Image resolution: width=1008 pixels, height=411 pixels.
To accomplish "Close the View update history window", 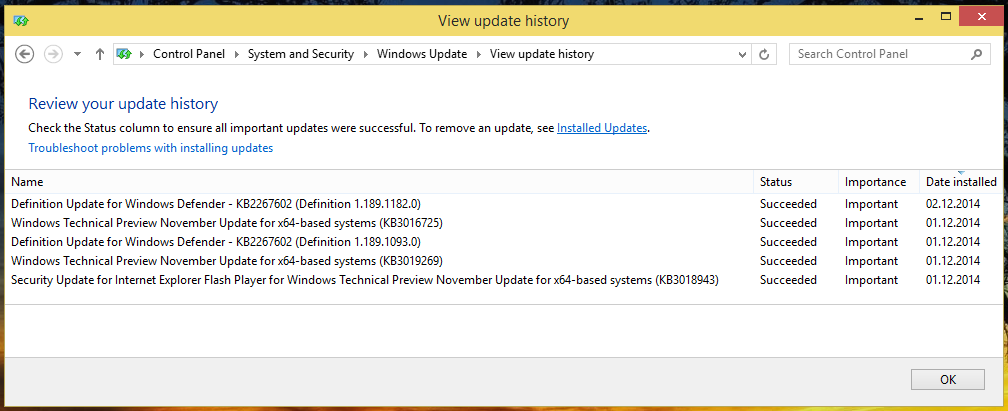I will point(982,17).
